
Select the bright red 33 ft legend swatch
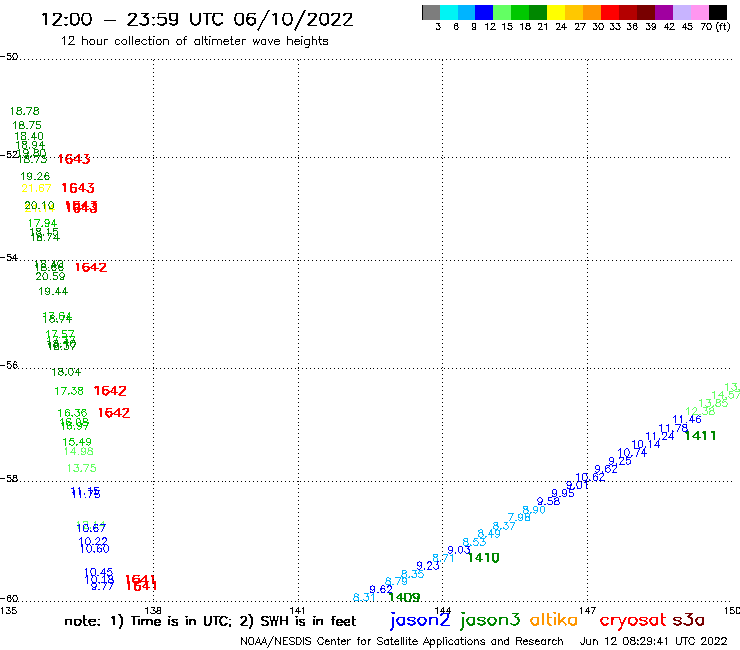pyautogui.click(x=610, y=12)
